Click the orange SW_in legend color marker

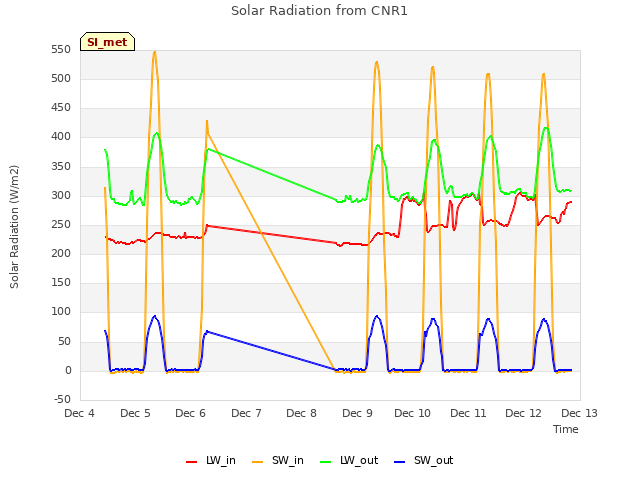(x=258, y=462)
